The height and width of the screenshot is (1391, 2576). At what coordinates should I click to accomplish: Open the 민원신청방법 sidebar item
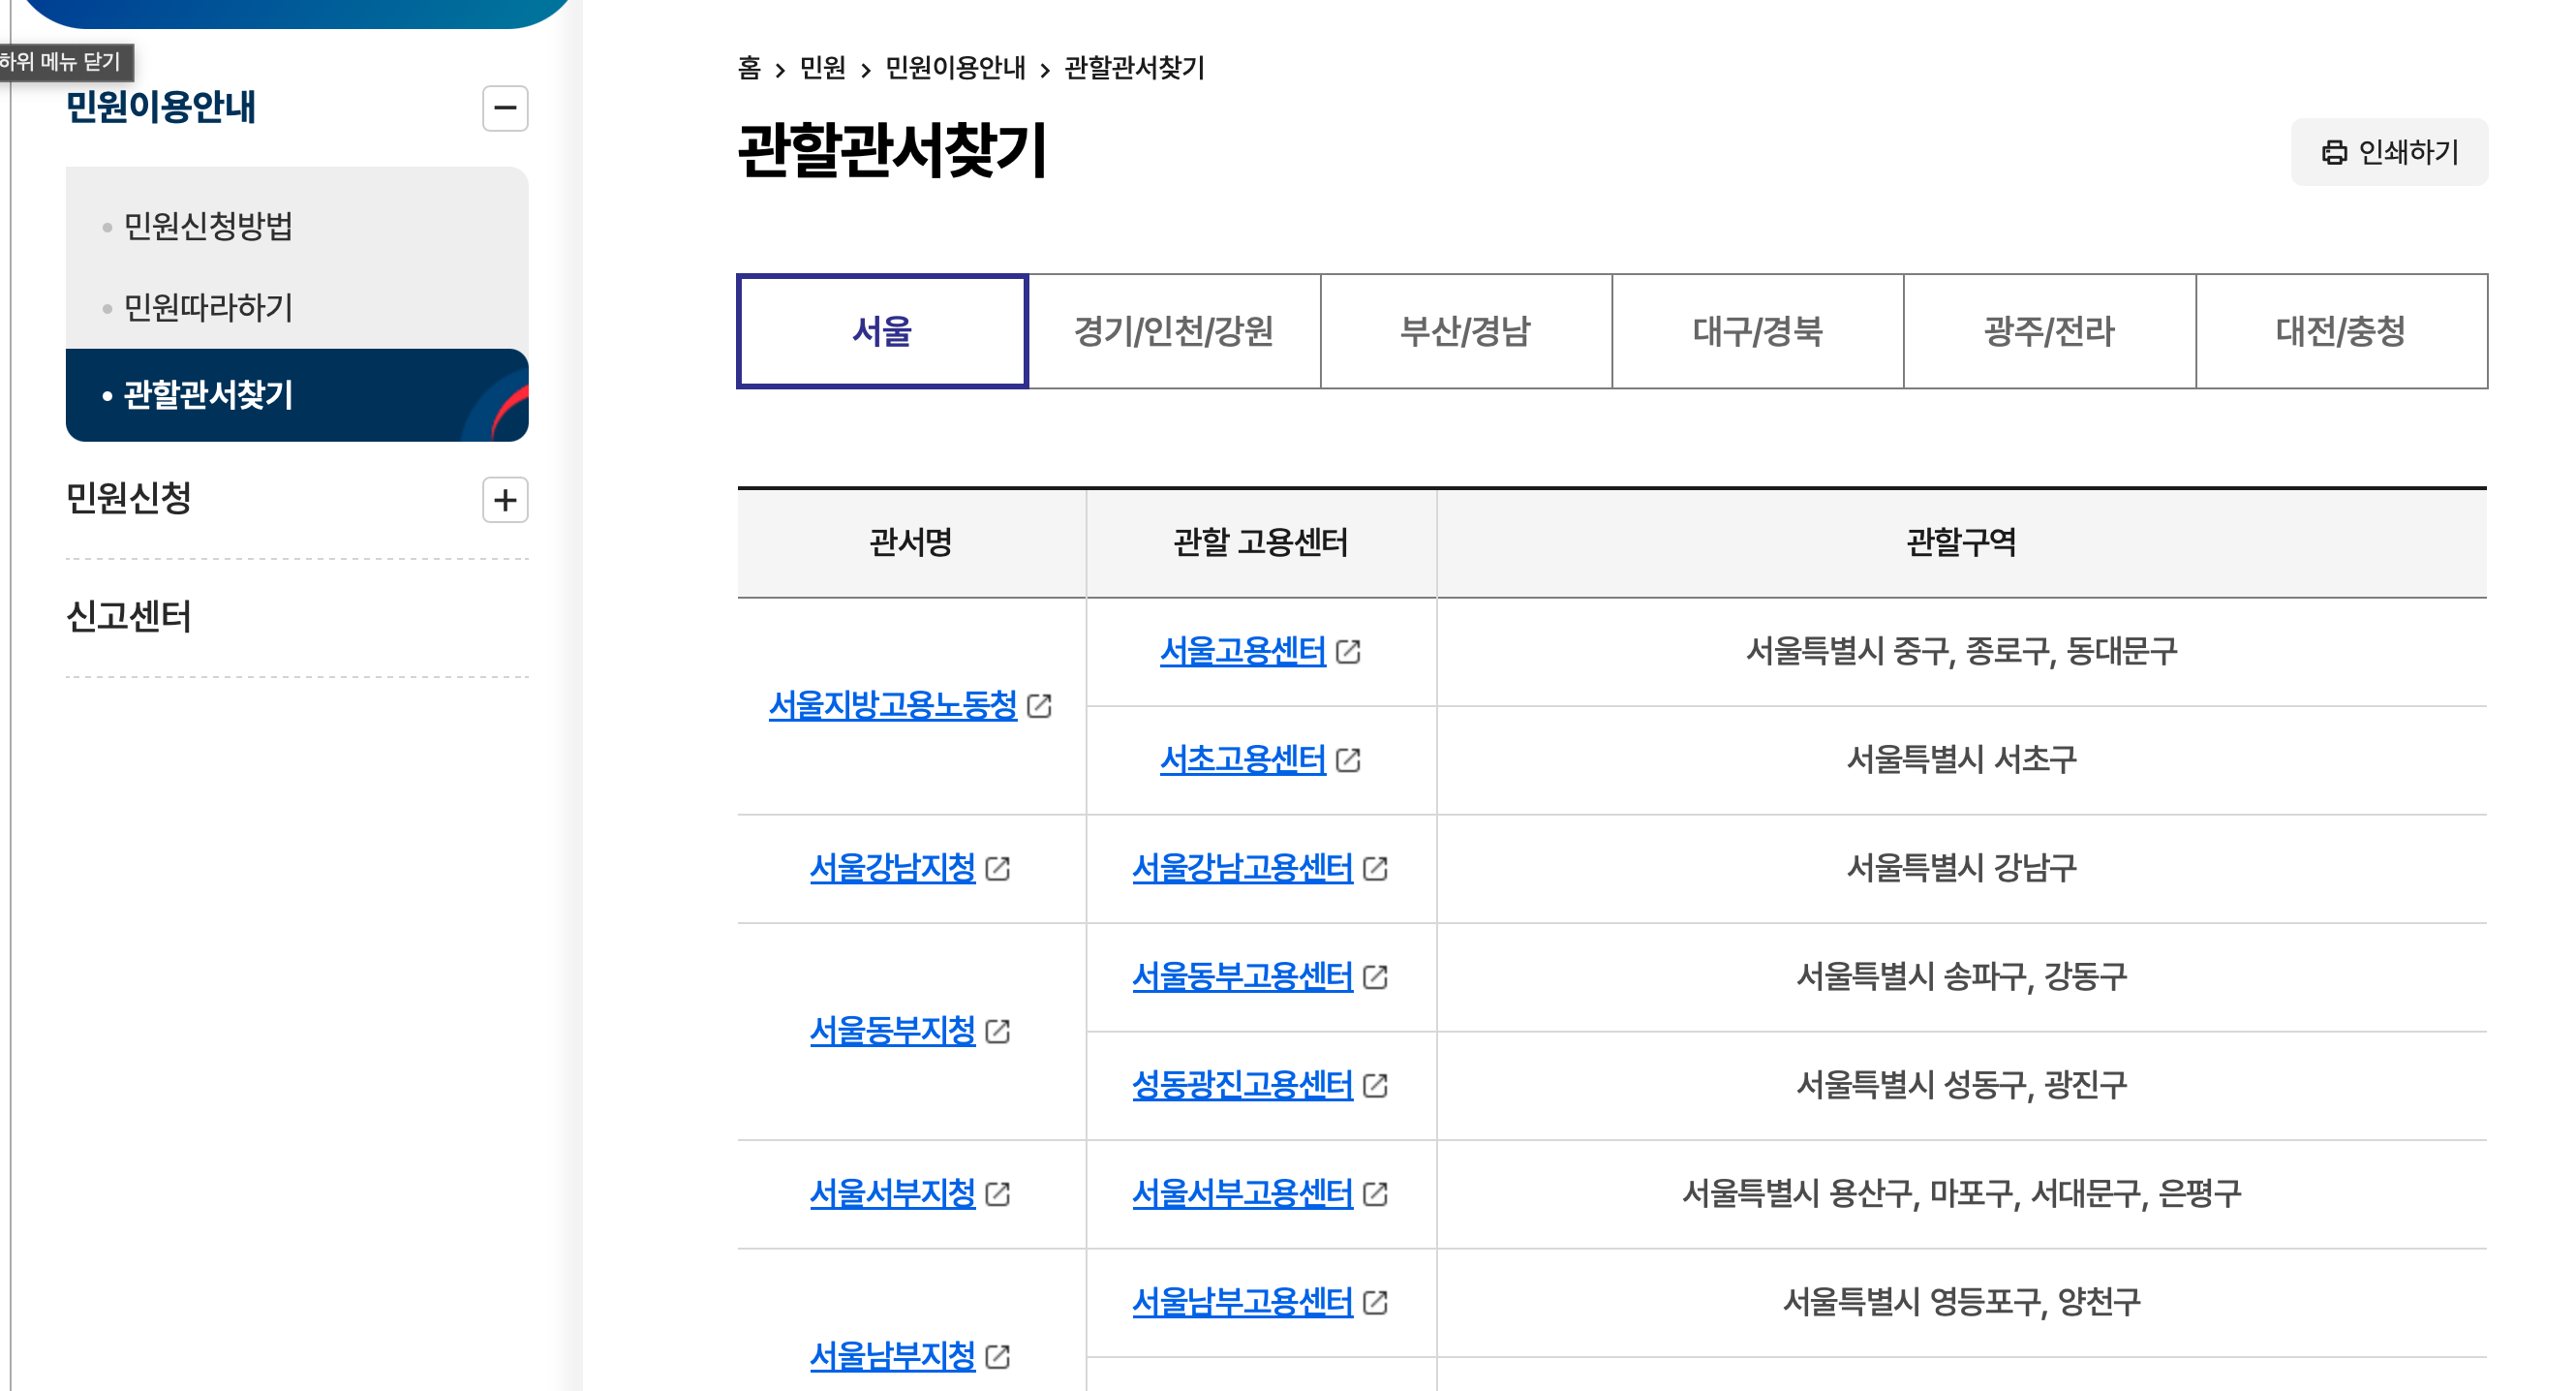pyautogui.click(x=208, y=226)
